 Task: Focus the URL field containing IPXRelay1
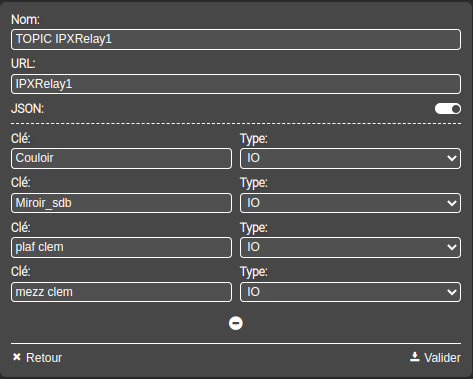point(236,84)
